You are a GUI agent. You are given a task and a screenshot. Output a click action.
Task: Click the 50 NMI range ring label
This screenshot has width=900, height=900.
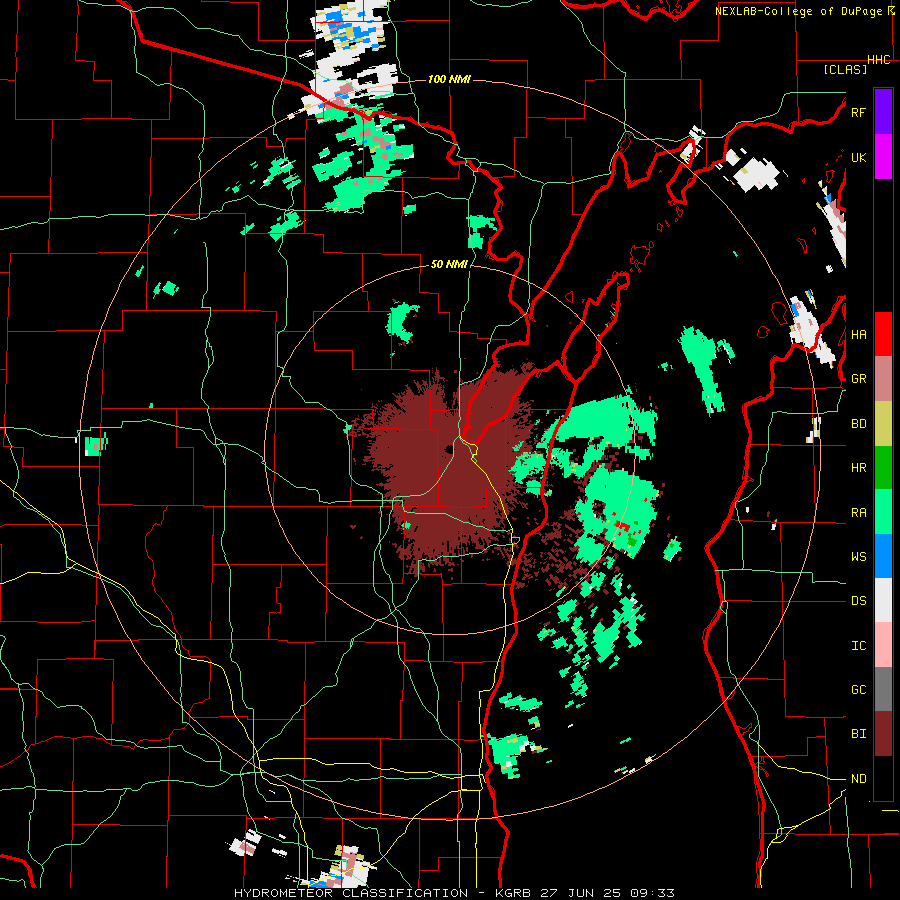point(449,264)
